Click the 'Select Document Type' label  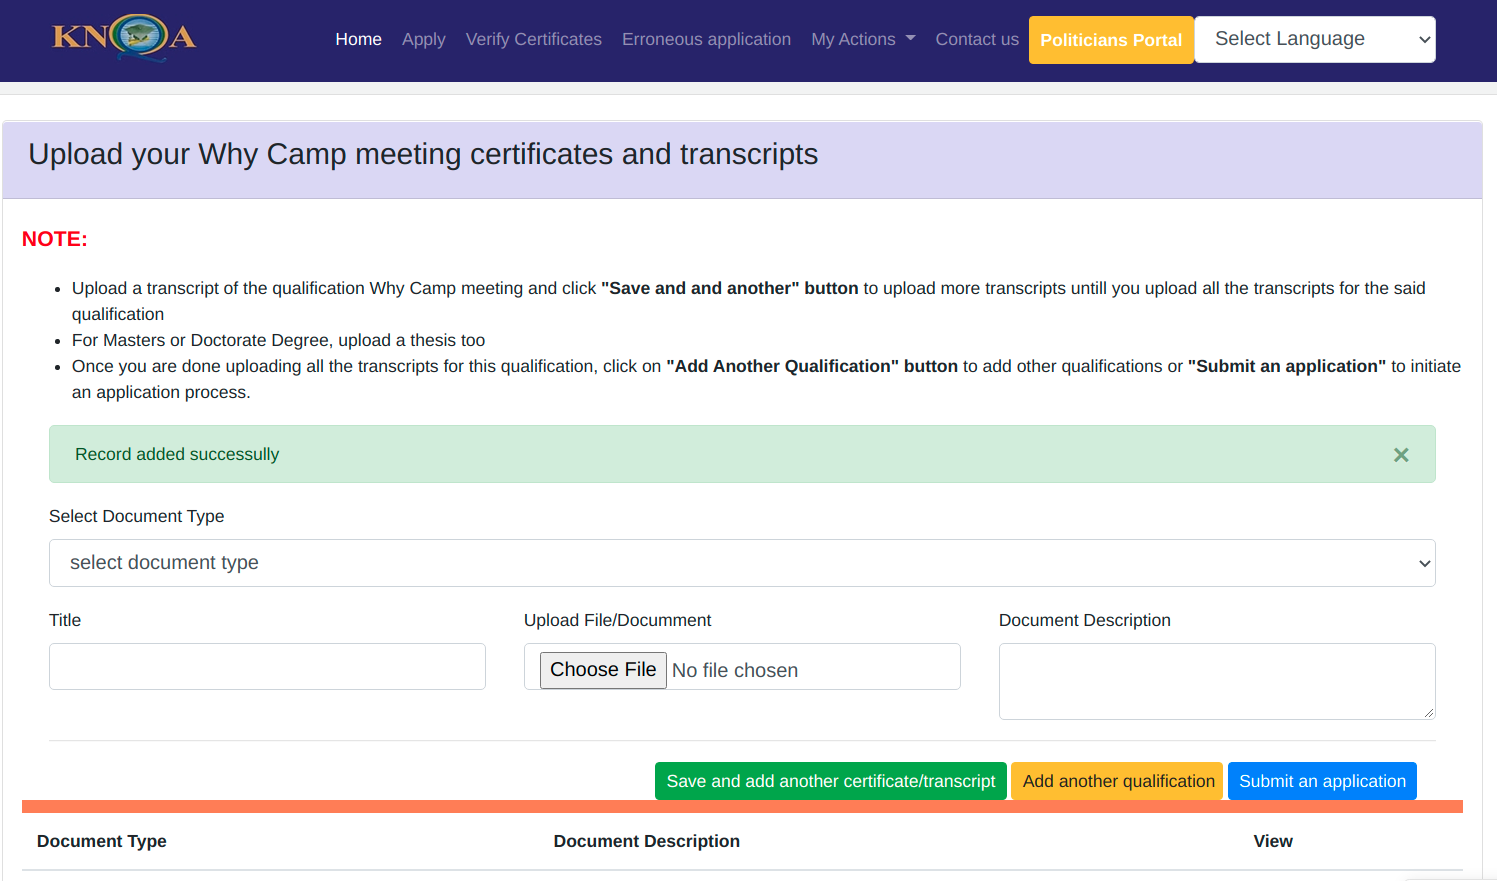137,516
